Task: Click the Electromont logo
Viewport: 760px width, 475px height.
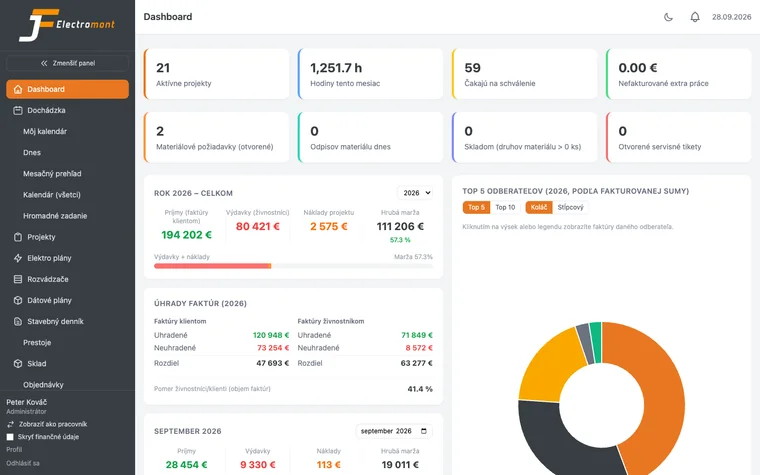Action: tap(67, 25)
